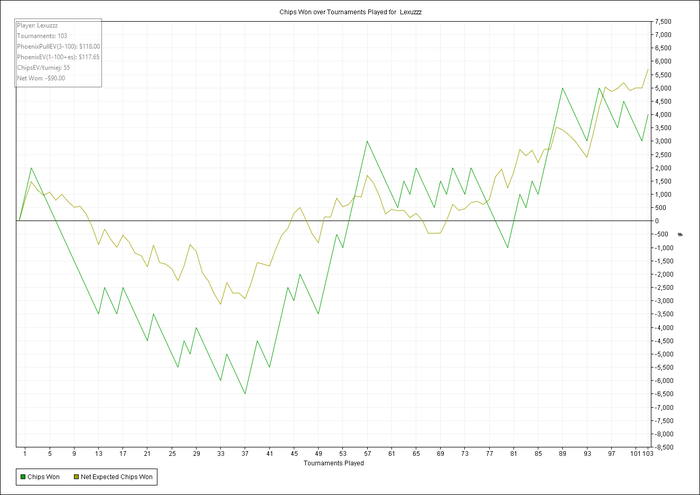
Task: Click the x-axis label 49
Action: point(318,453)
